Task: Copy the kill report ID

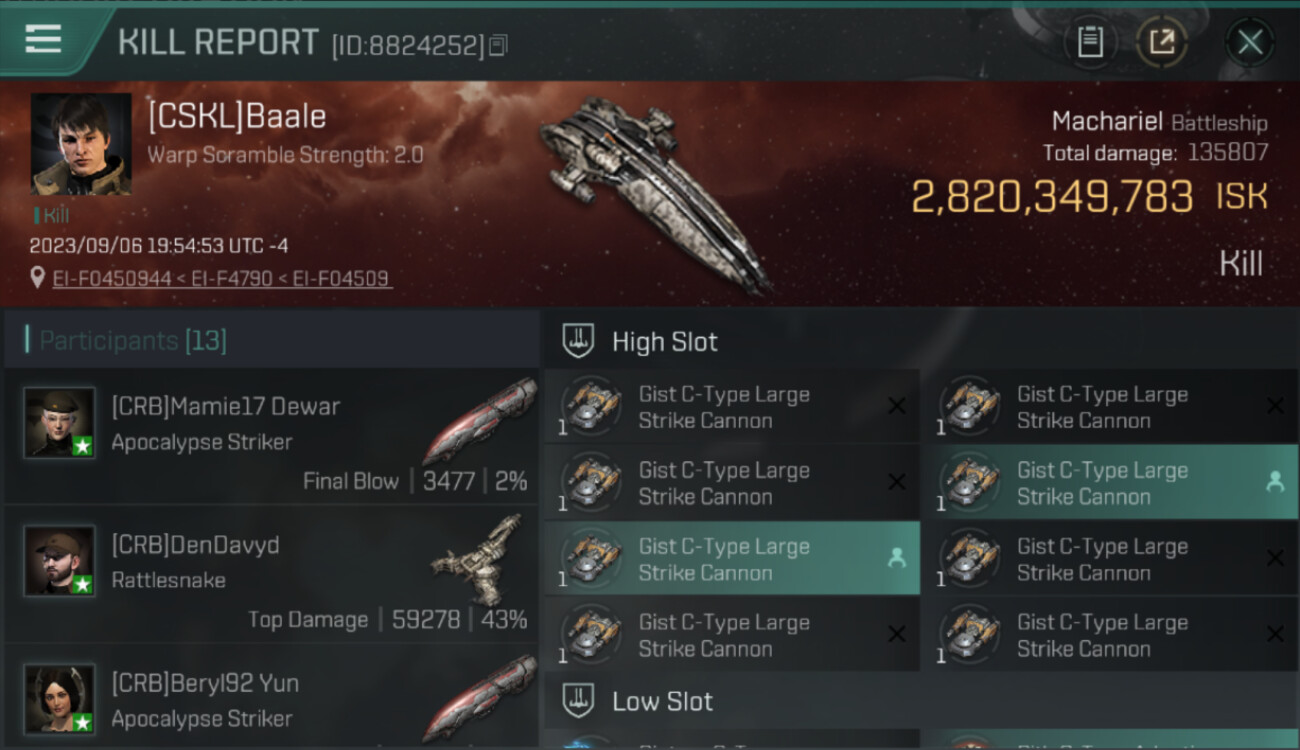Action: pyautogui.click(x=498, y=45)
